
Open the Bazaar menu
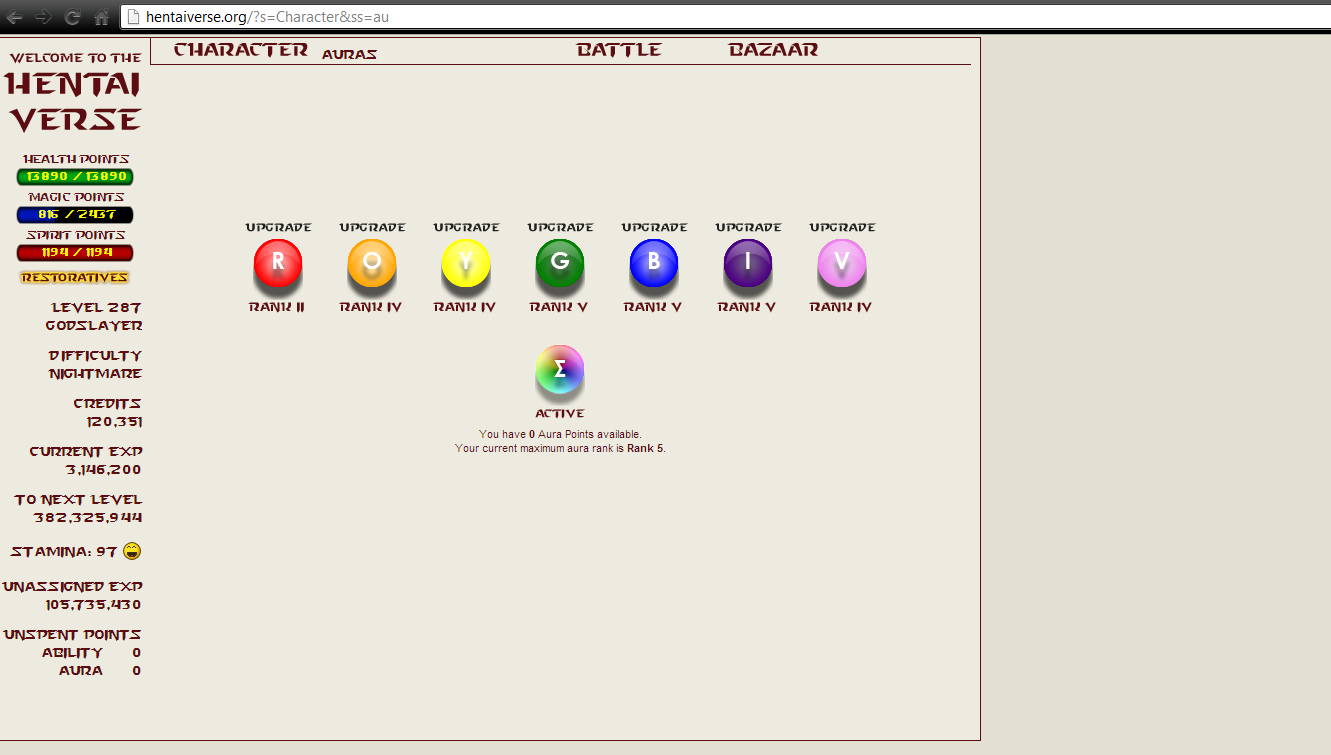[x=773, y=50]
